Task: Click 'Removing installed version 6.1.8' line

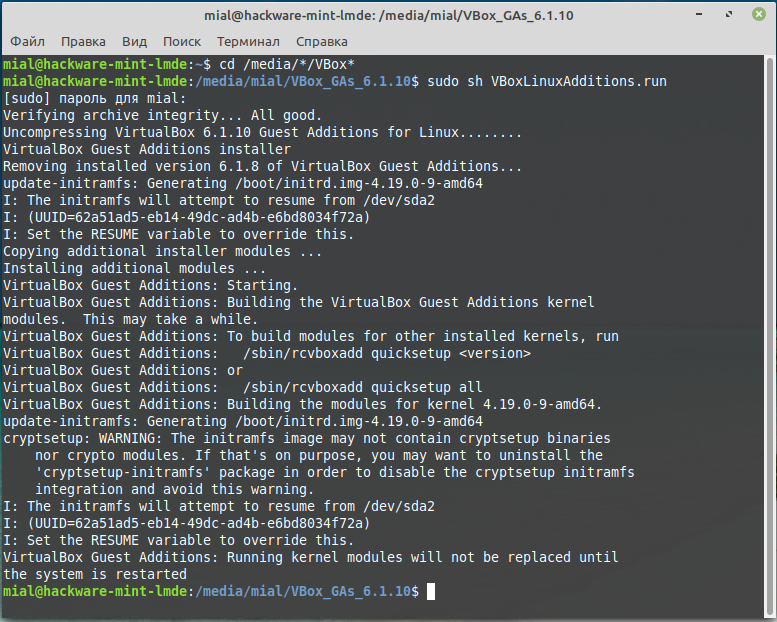Action: pyautogui.click(x=263, y=166)
